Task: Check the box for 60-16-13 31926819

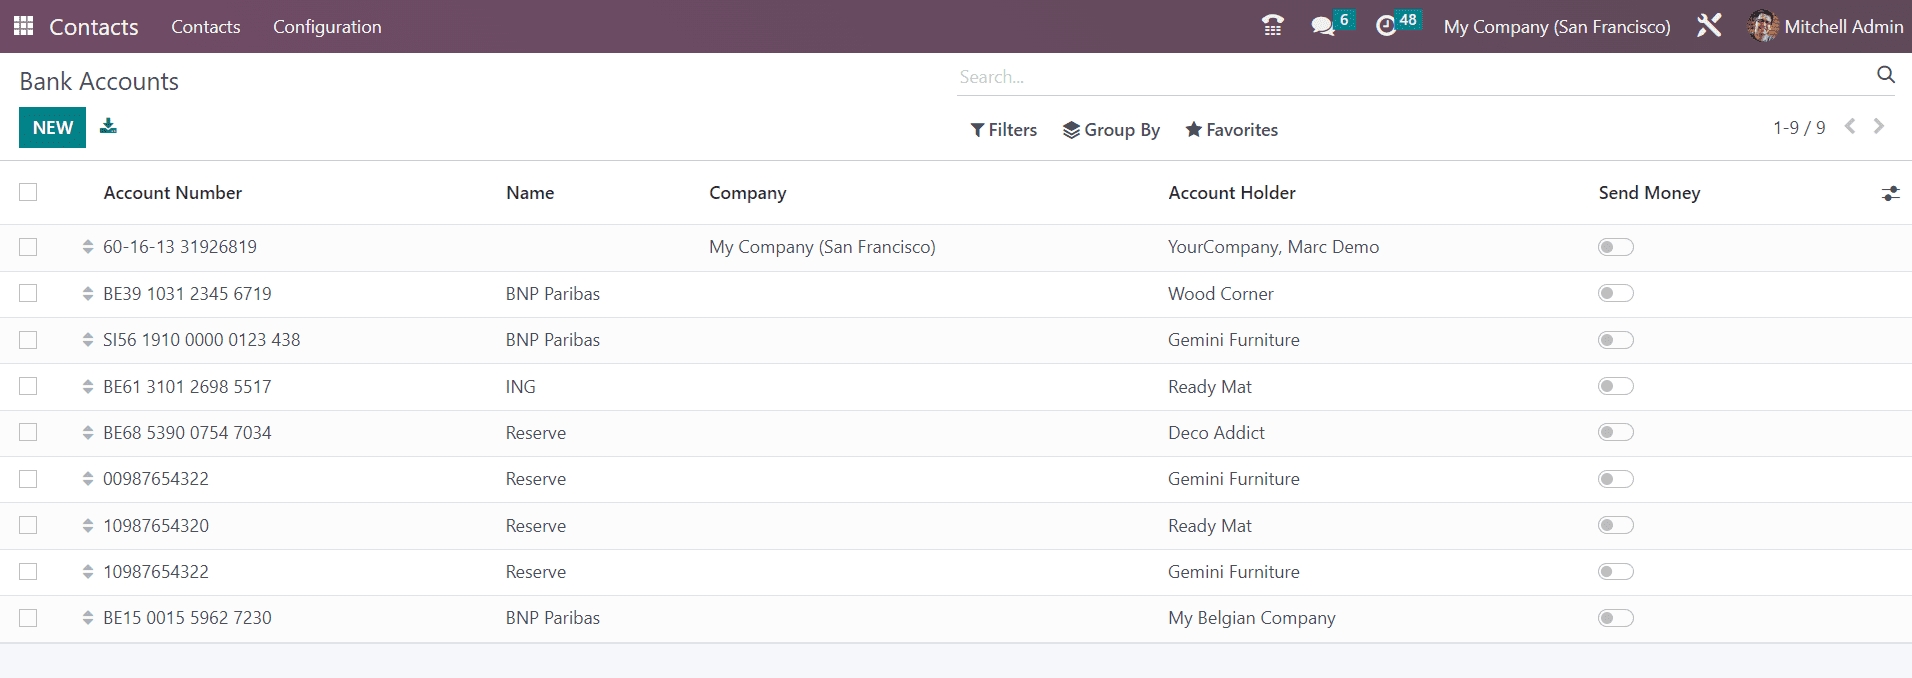Action: (x=28, y=247)
